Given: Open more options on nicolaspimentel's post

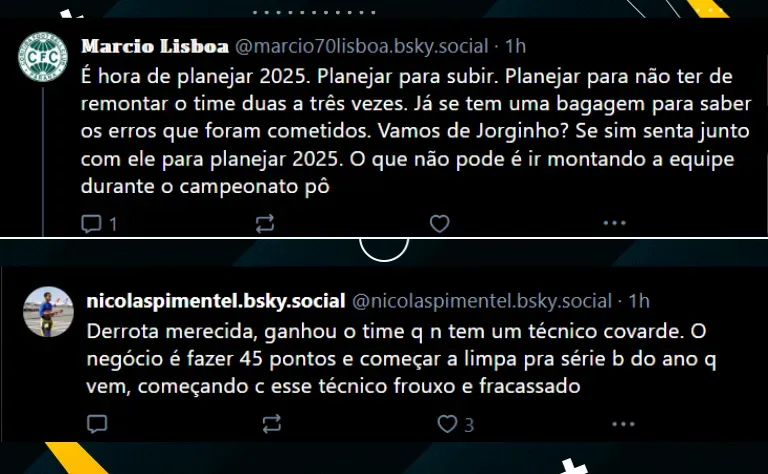Looking at the screenshot, I should [624, 424].
